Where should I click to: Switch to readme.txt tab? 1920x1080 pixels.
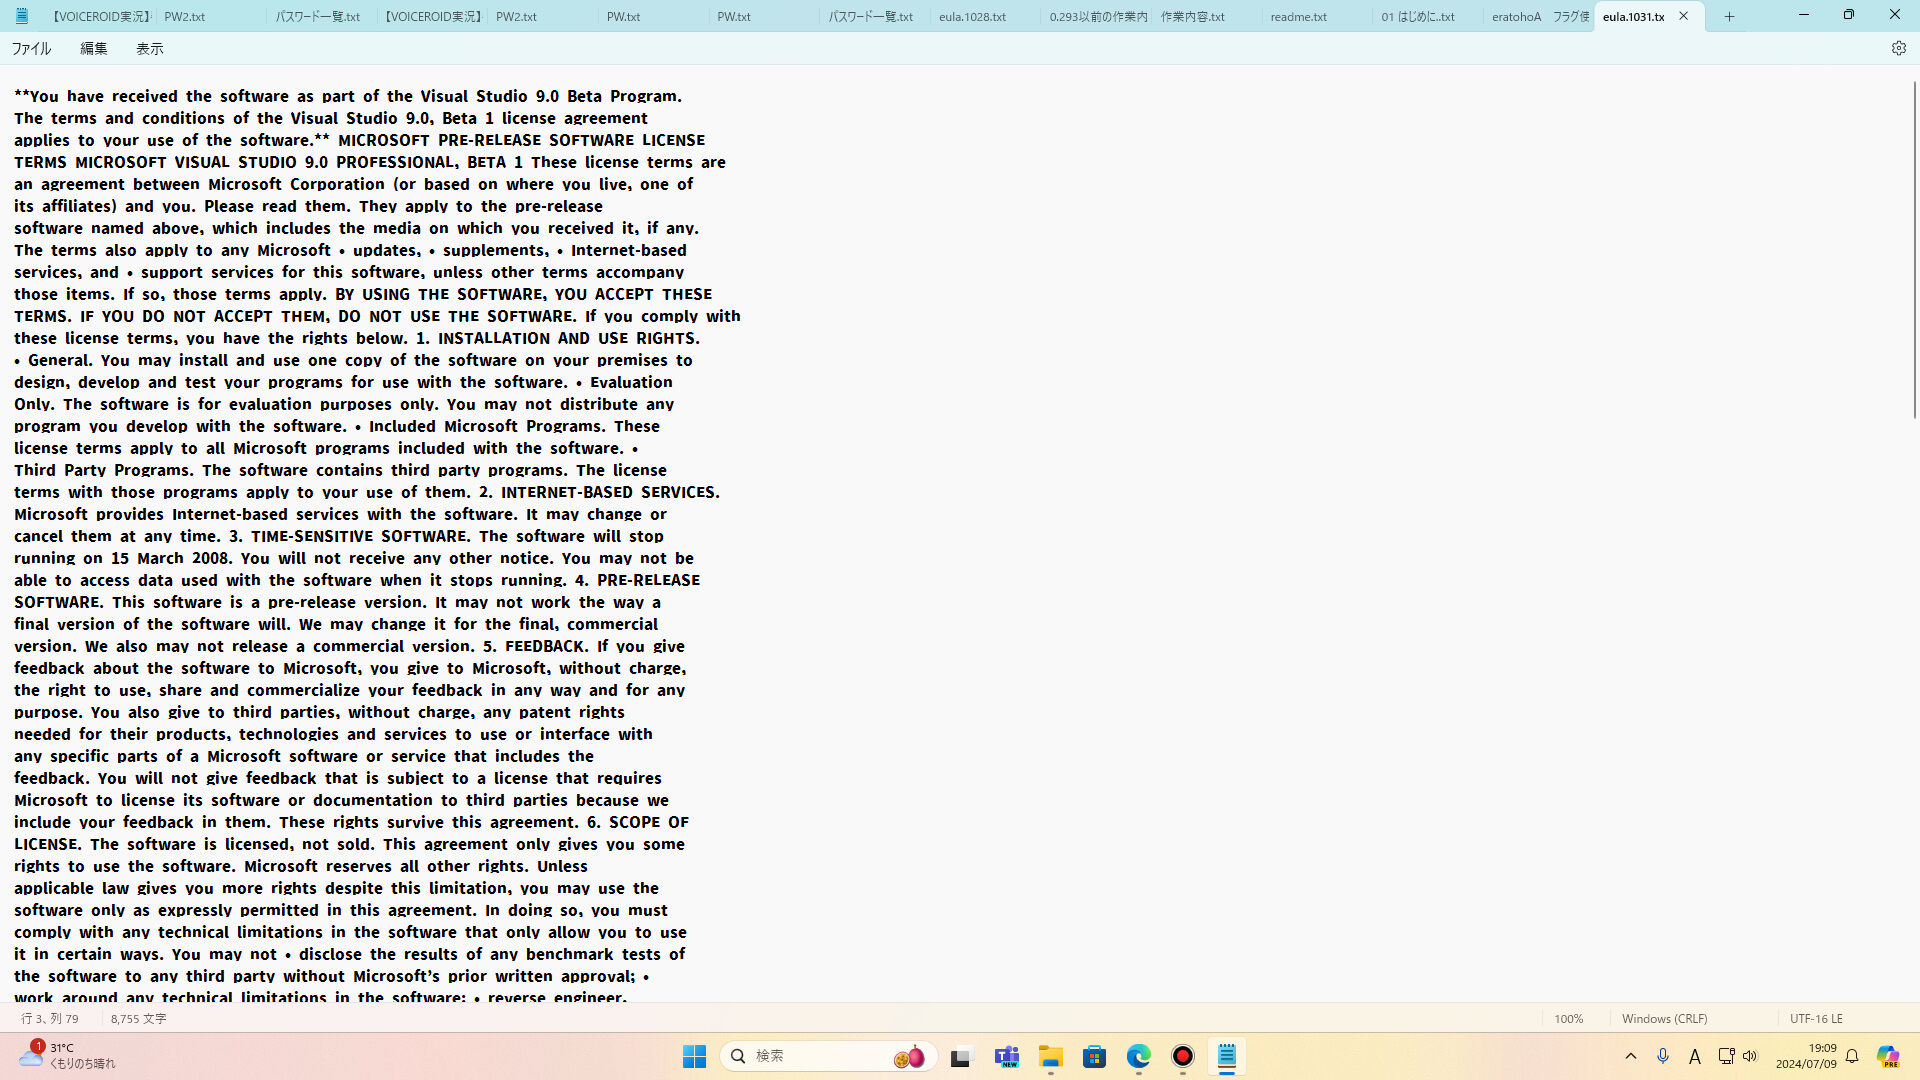click(1298, 16)
